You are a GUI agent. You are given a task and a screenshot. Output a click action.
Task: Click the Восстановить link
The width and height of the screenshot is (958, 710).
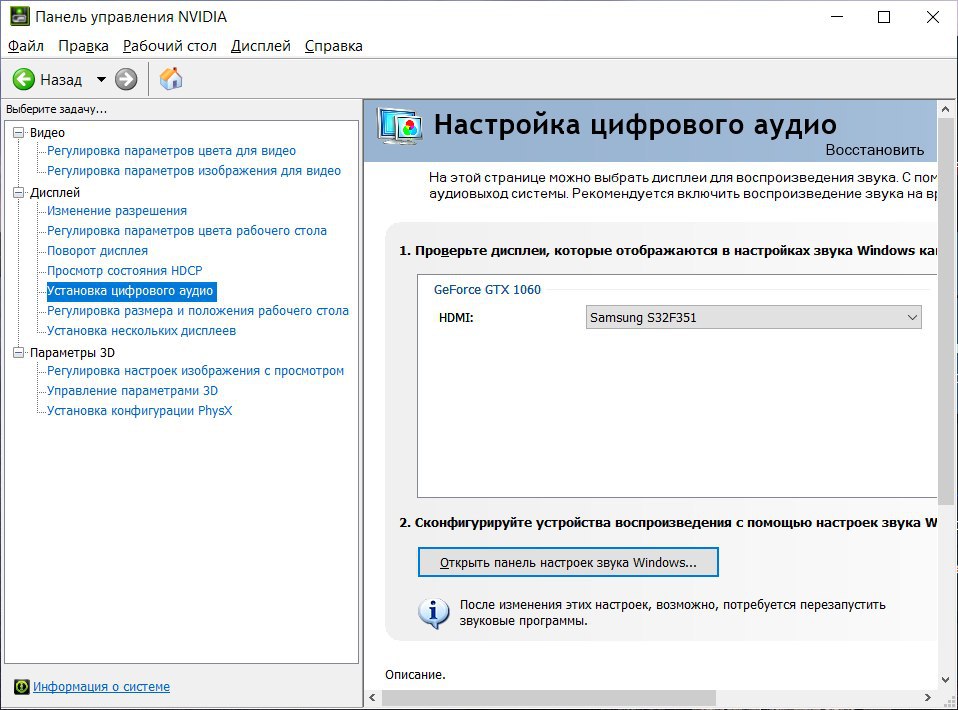click(875, 150)
